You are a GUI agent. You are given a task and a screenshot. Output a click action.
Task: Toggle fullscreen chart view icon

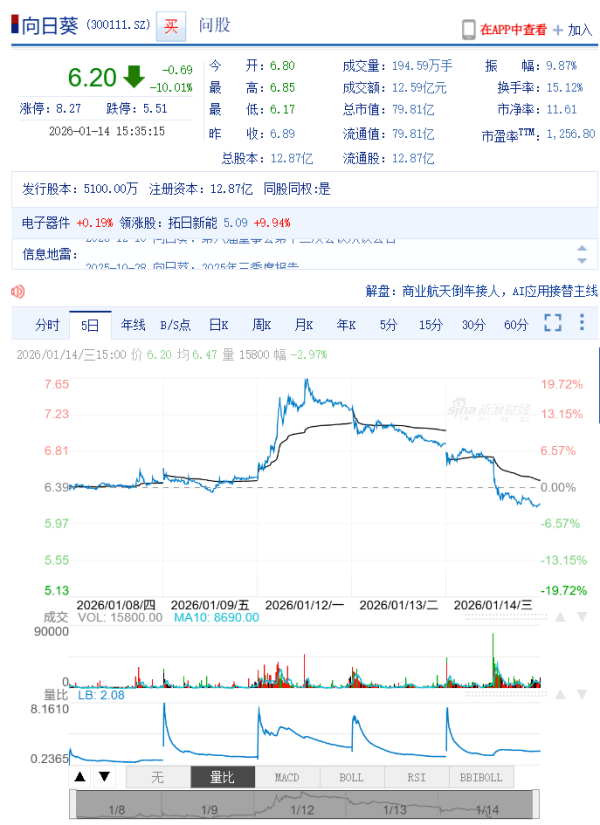point(553,323)
